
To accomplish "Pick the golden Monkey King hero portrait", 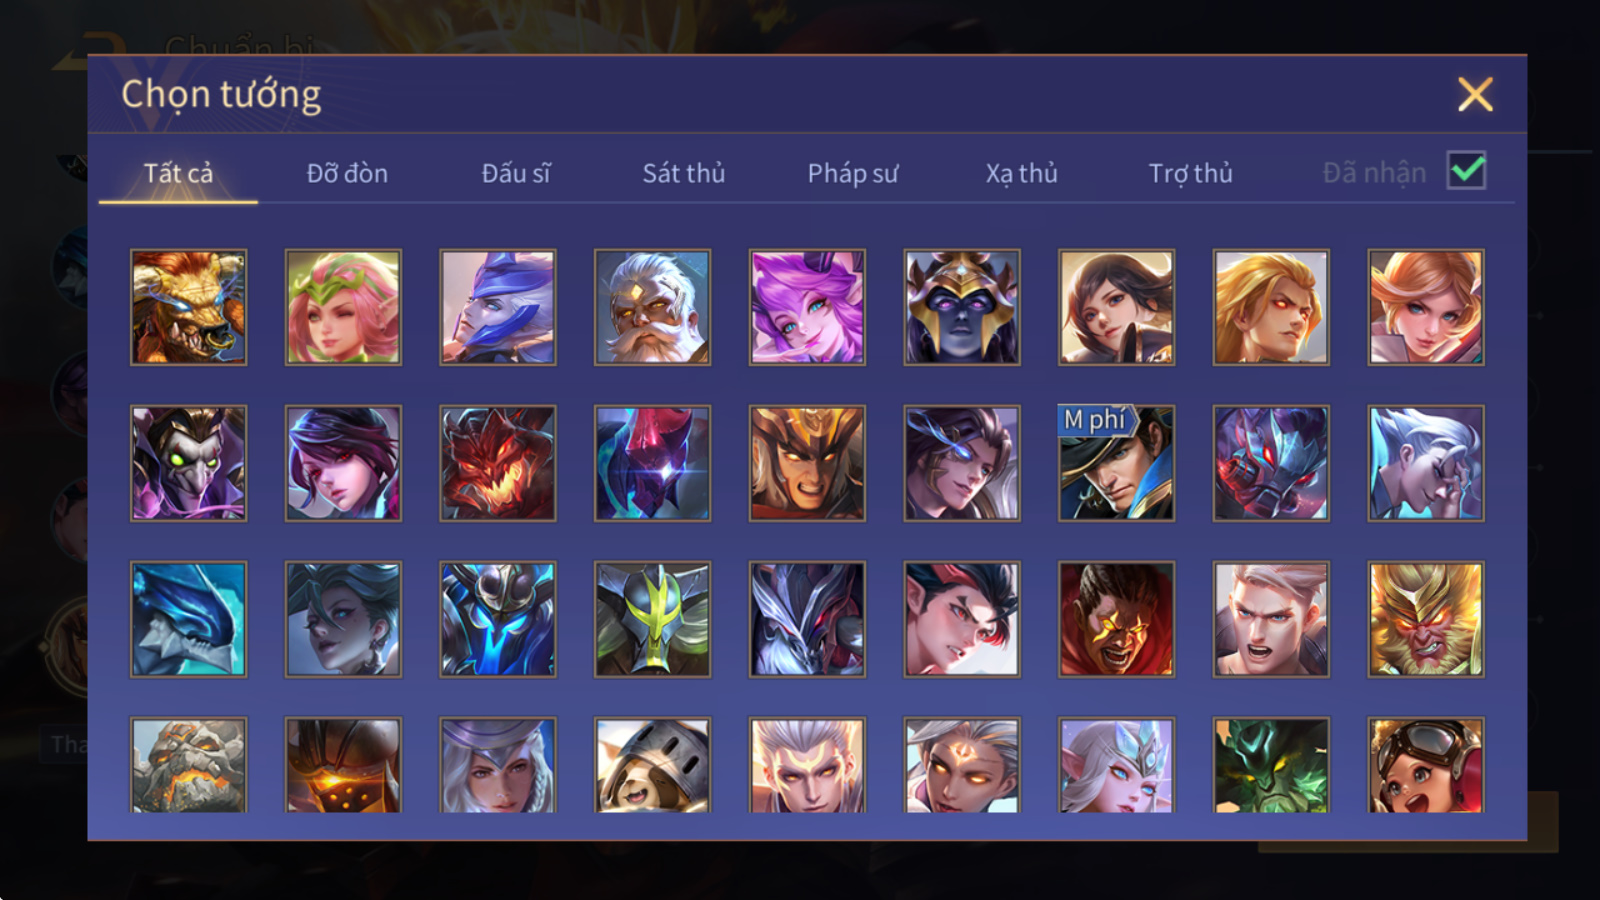I will (x=1426, y=619).
